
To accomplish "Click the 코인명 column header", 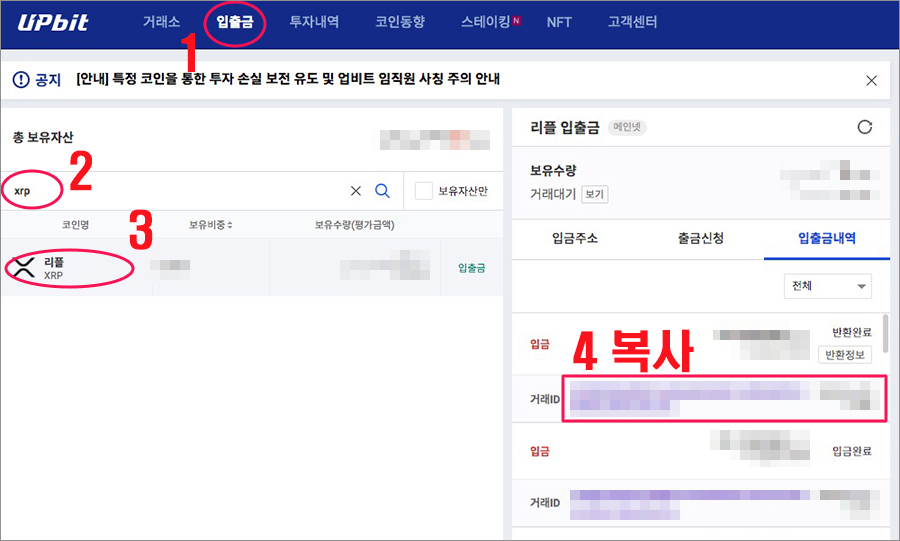I will [x=76, y=225].
